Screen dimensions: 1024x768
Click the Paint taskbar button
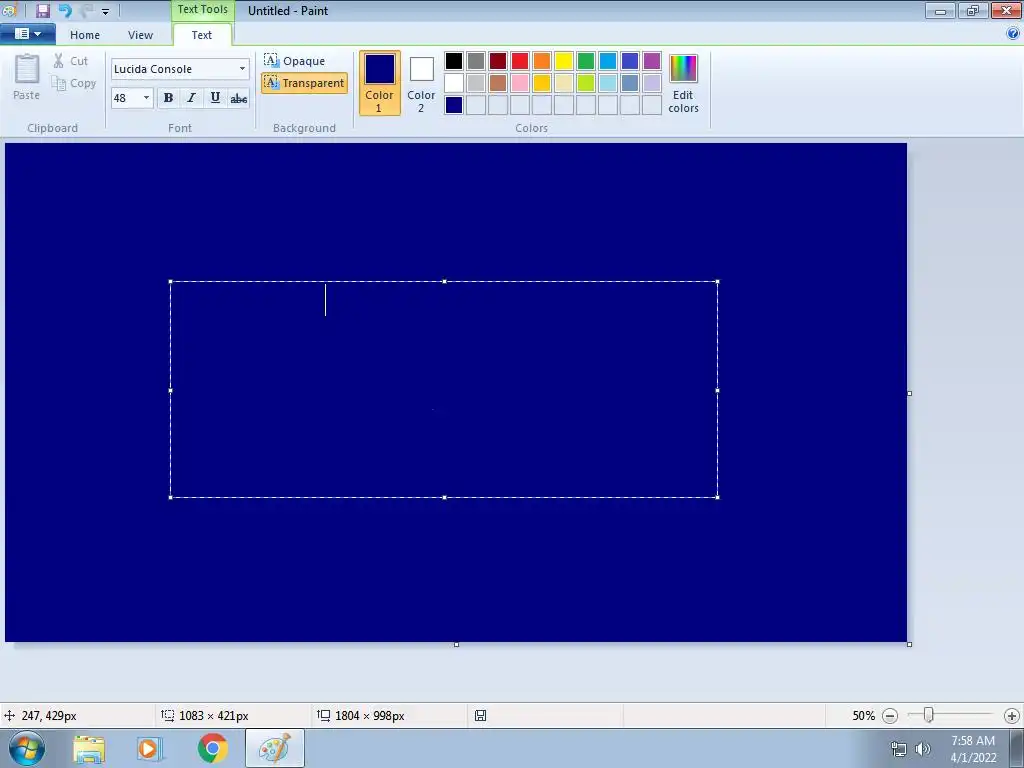(x=275, y=748)
